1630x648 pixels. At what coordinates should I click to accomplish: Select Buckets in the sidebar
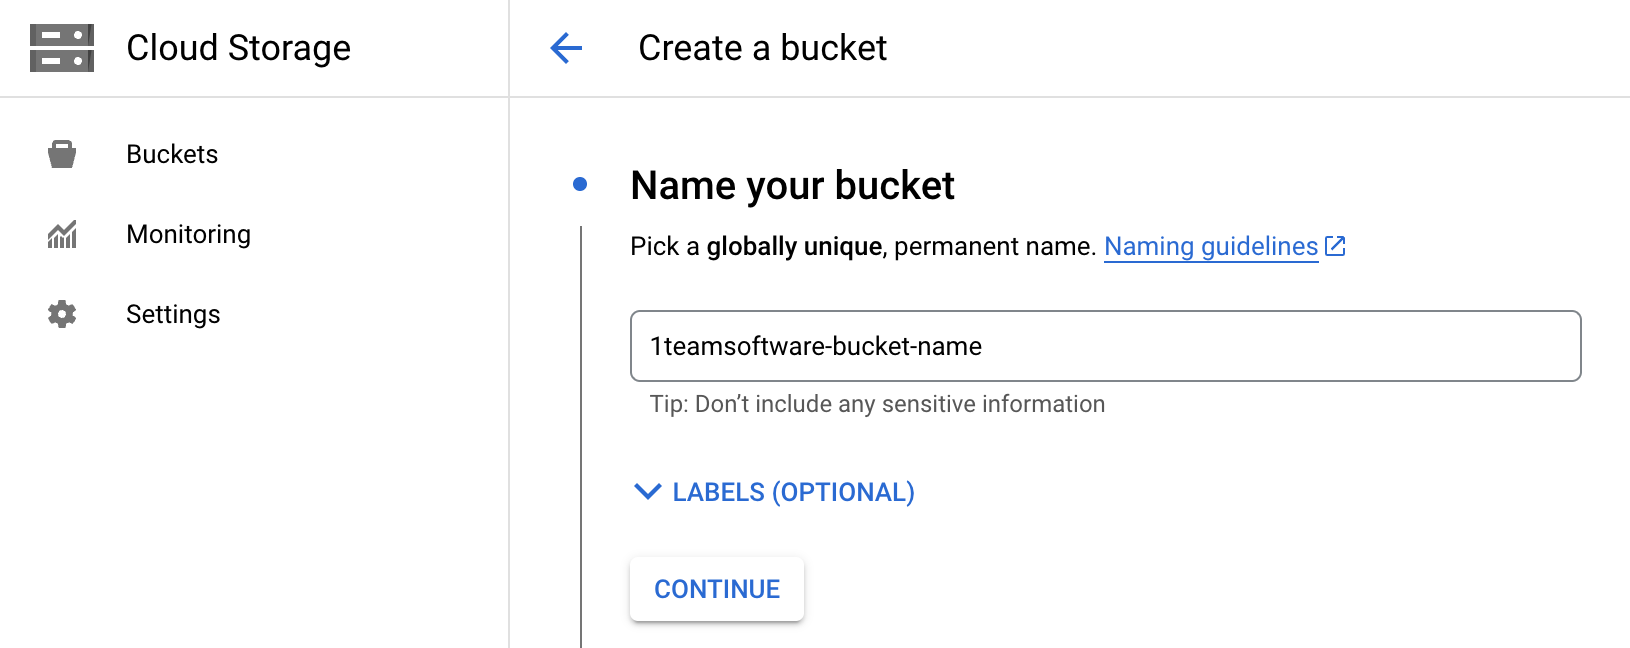tap(172, 153)
